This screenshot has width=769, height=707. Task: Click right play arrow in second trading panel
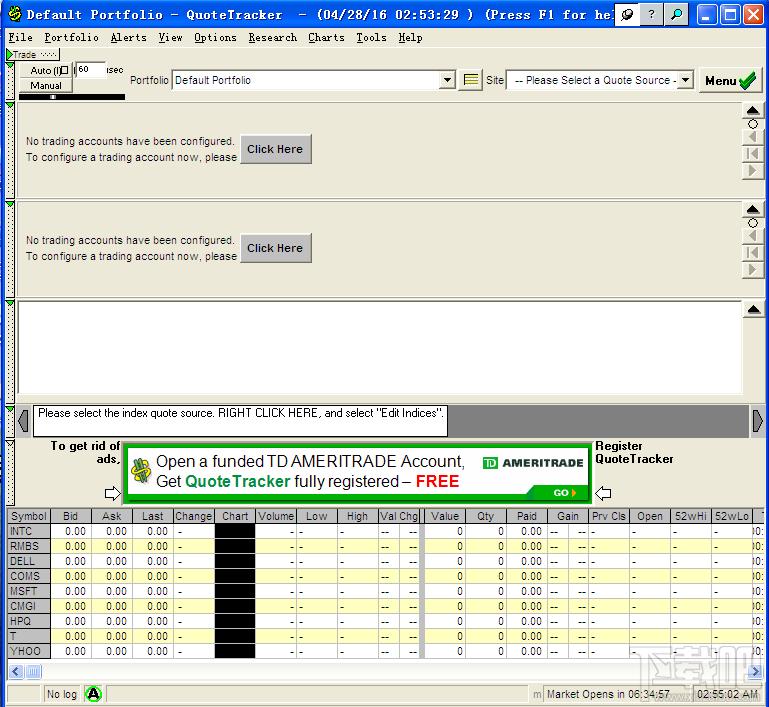[752, 270]
